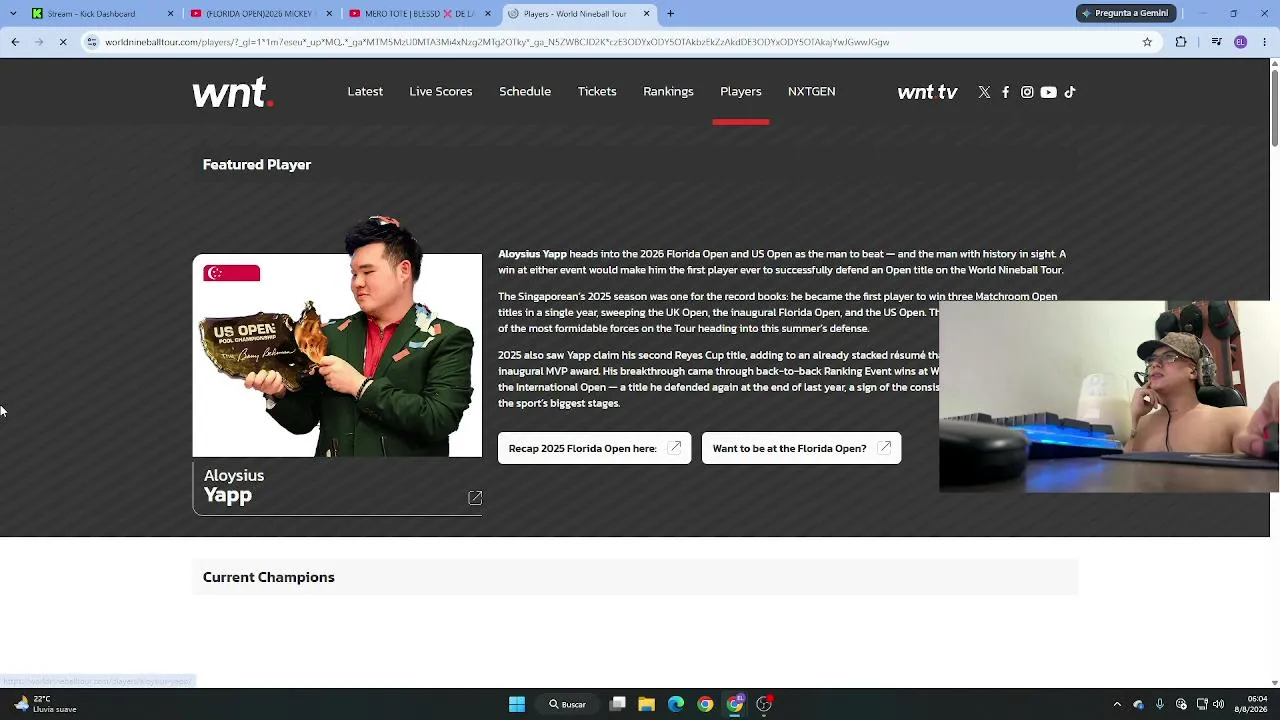The image size is (1280, 720).
Task: Open Aloysius Yapp profile via arrow icon
Action: [475, 498]
